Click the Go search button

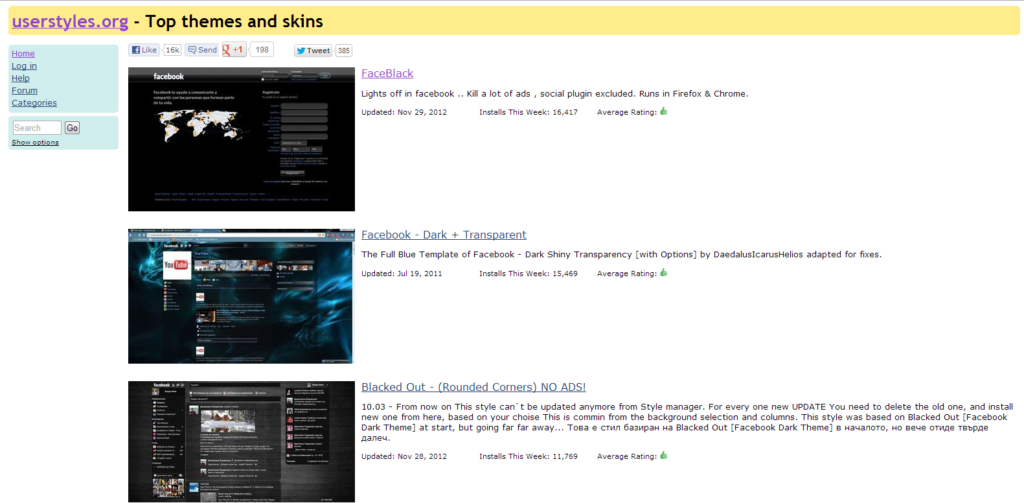[72, 127]
